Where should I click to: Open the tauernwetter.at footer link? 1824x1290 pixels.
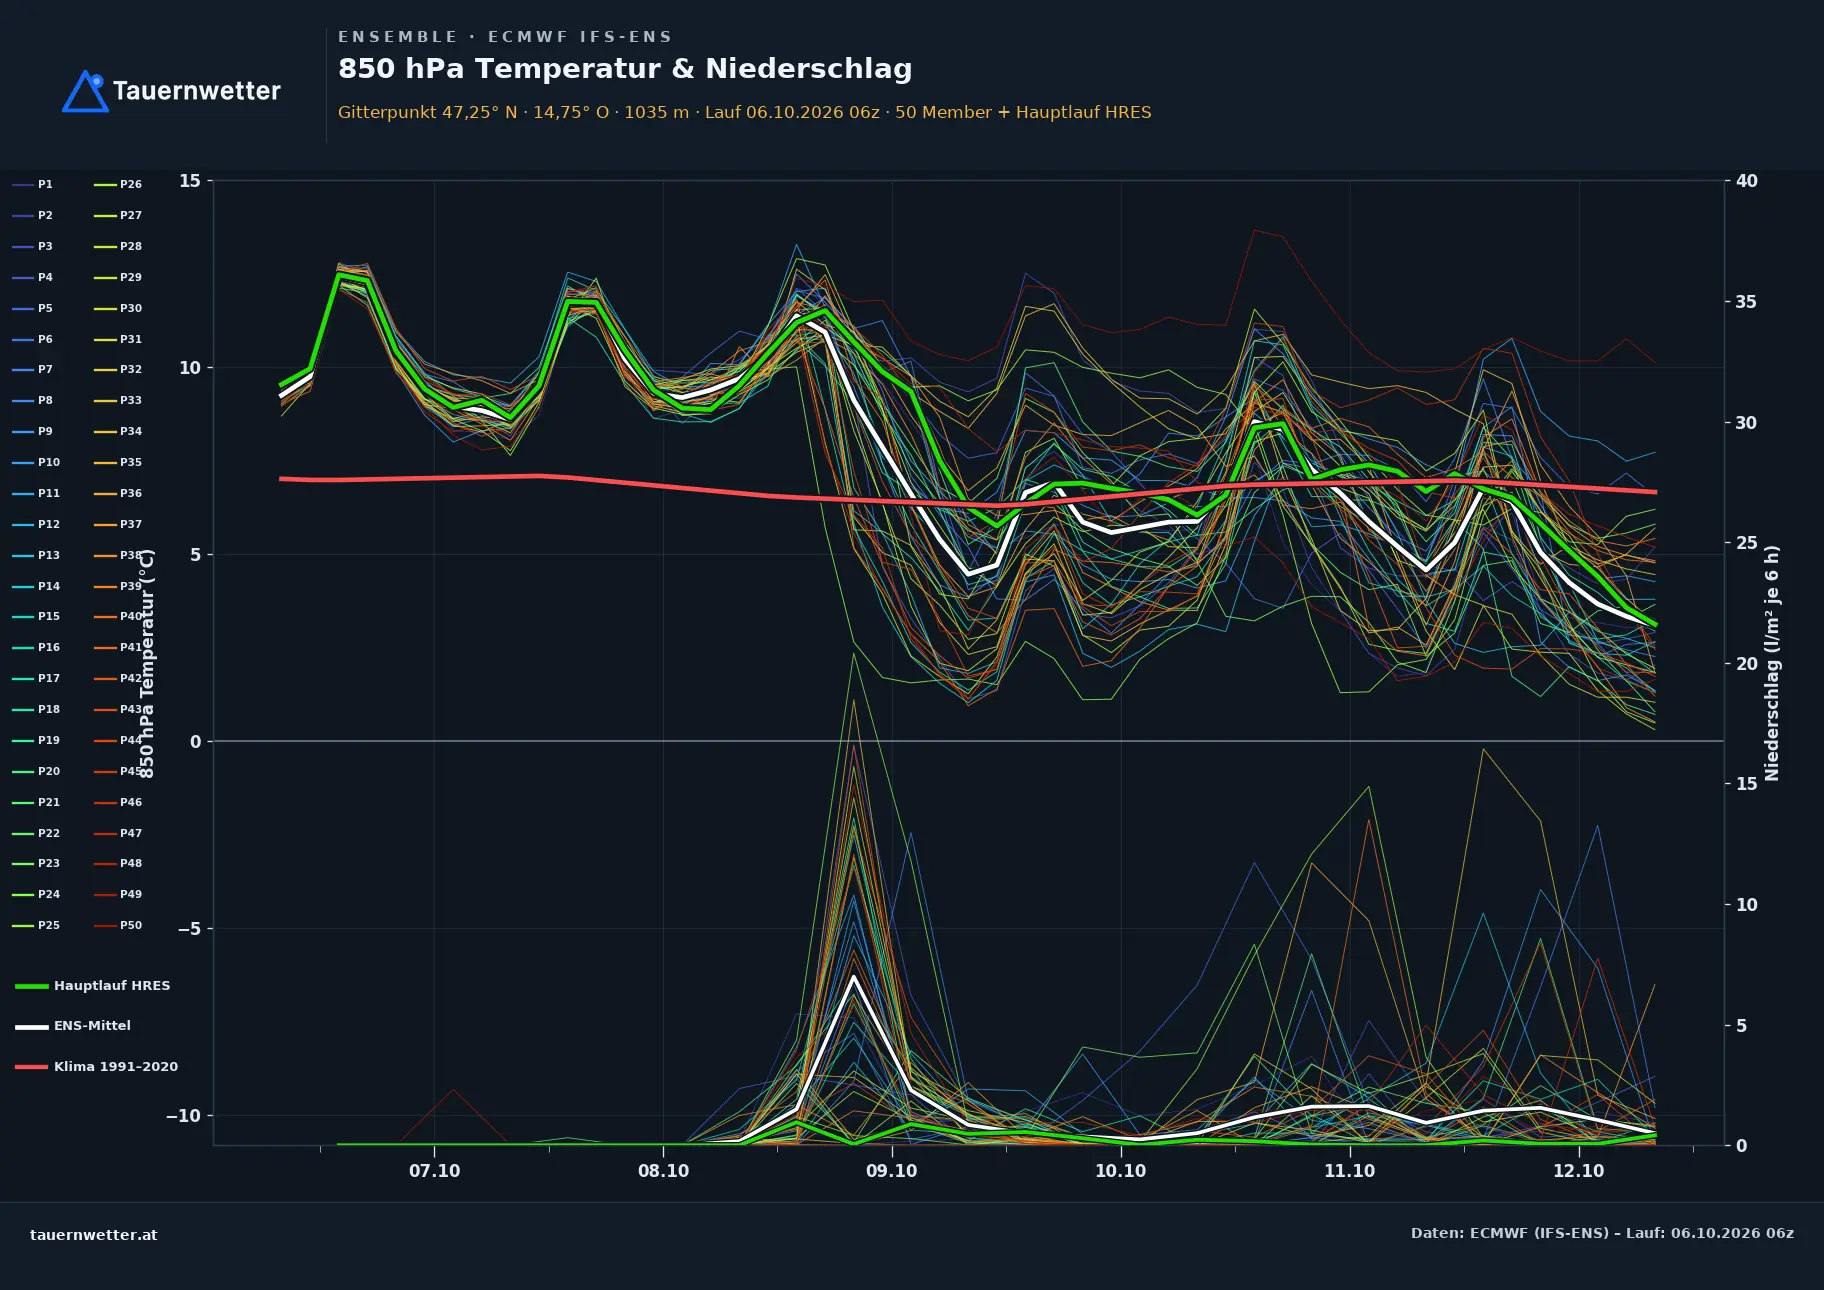[94, 1235]
